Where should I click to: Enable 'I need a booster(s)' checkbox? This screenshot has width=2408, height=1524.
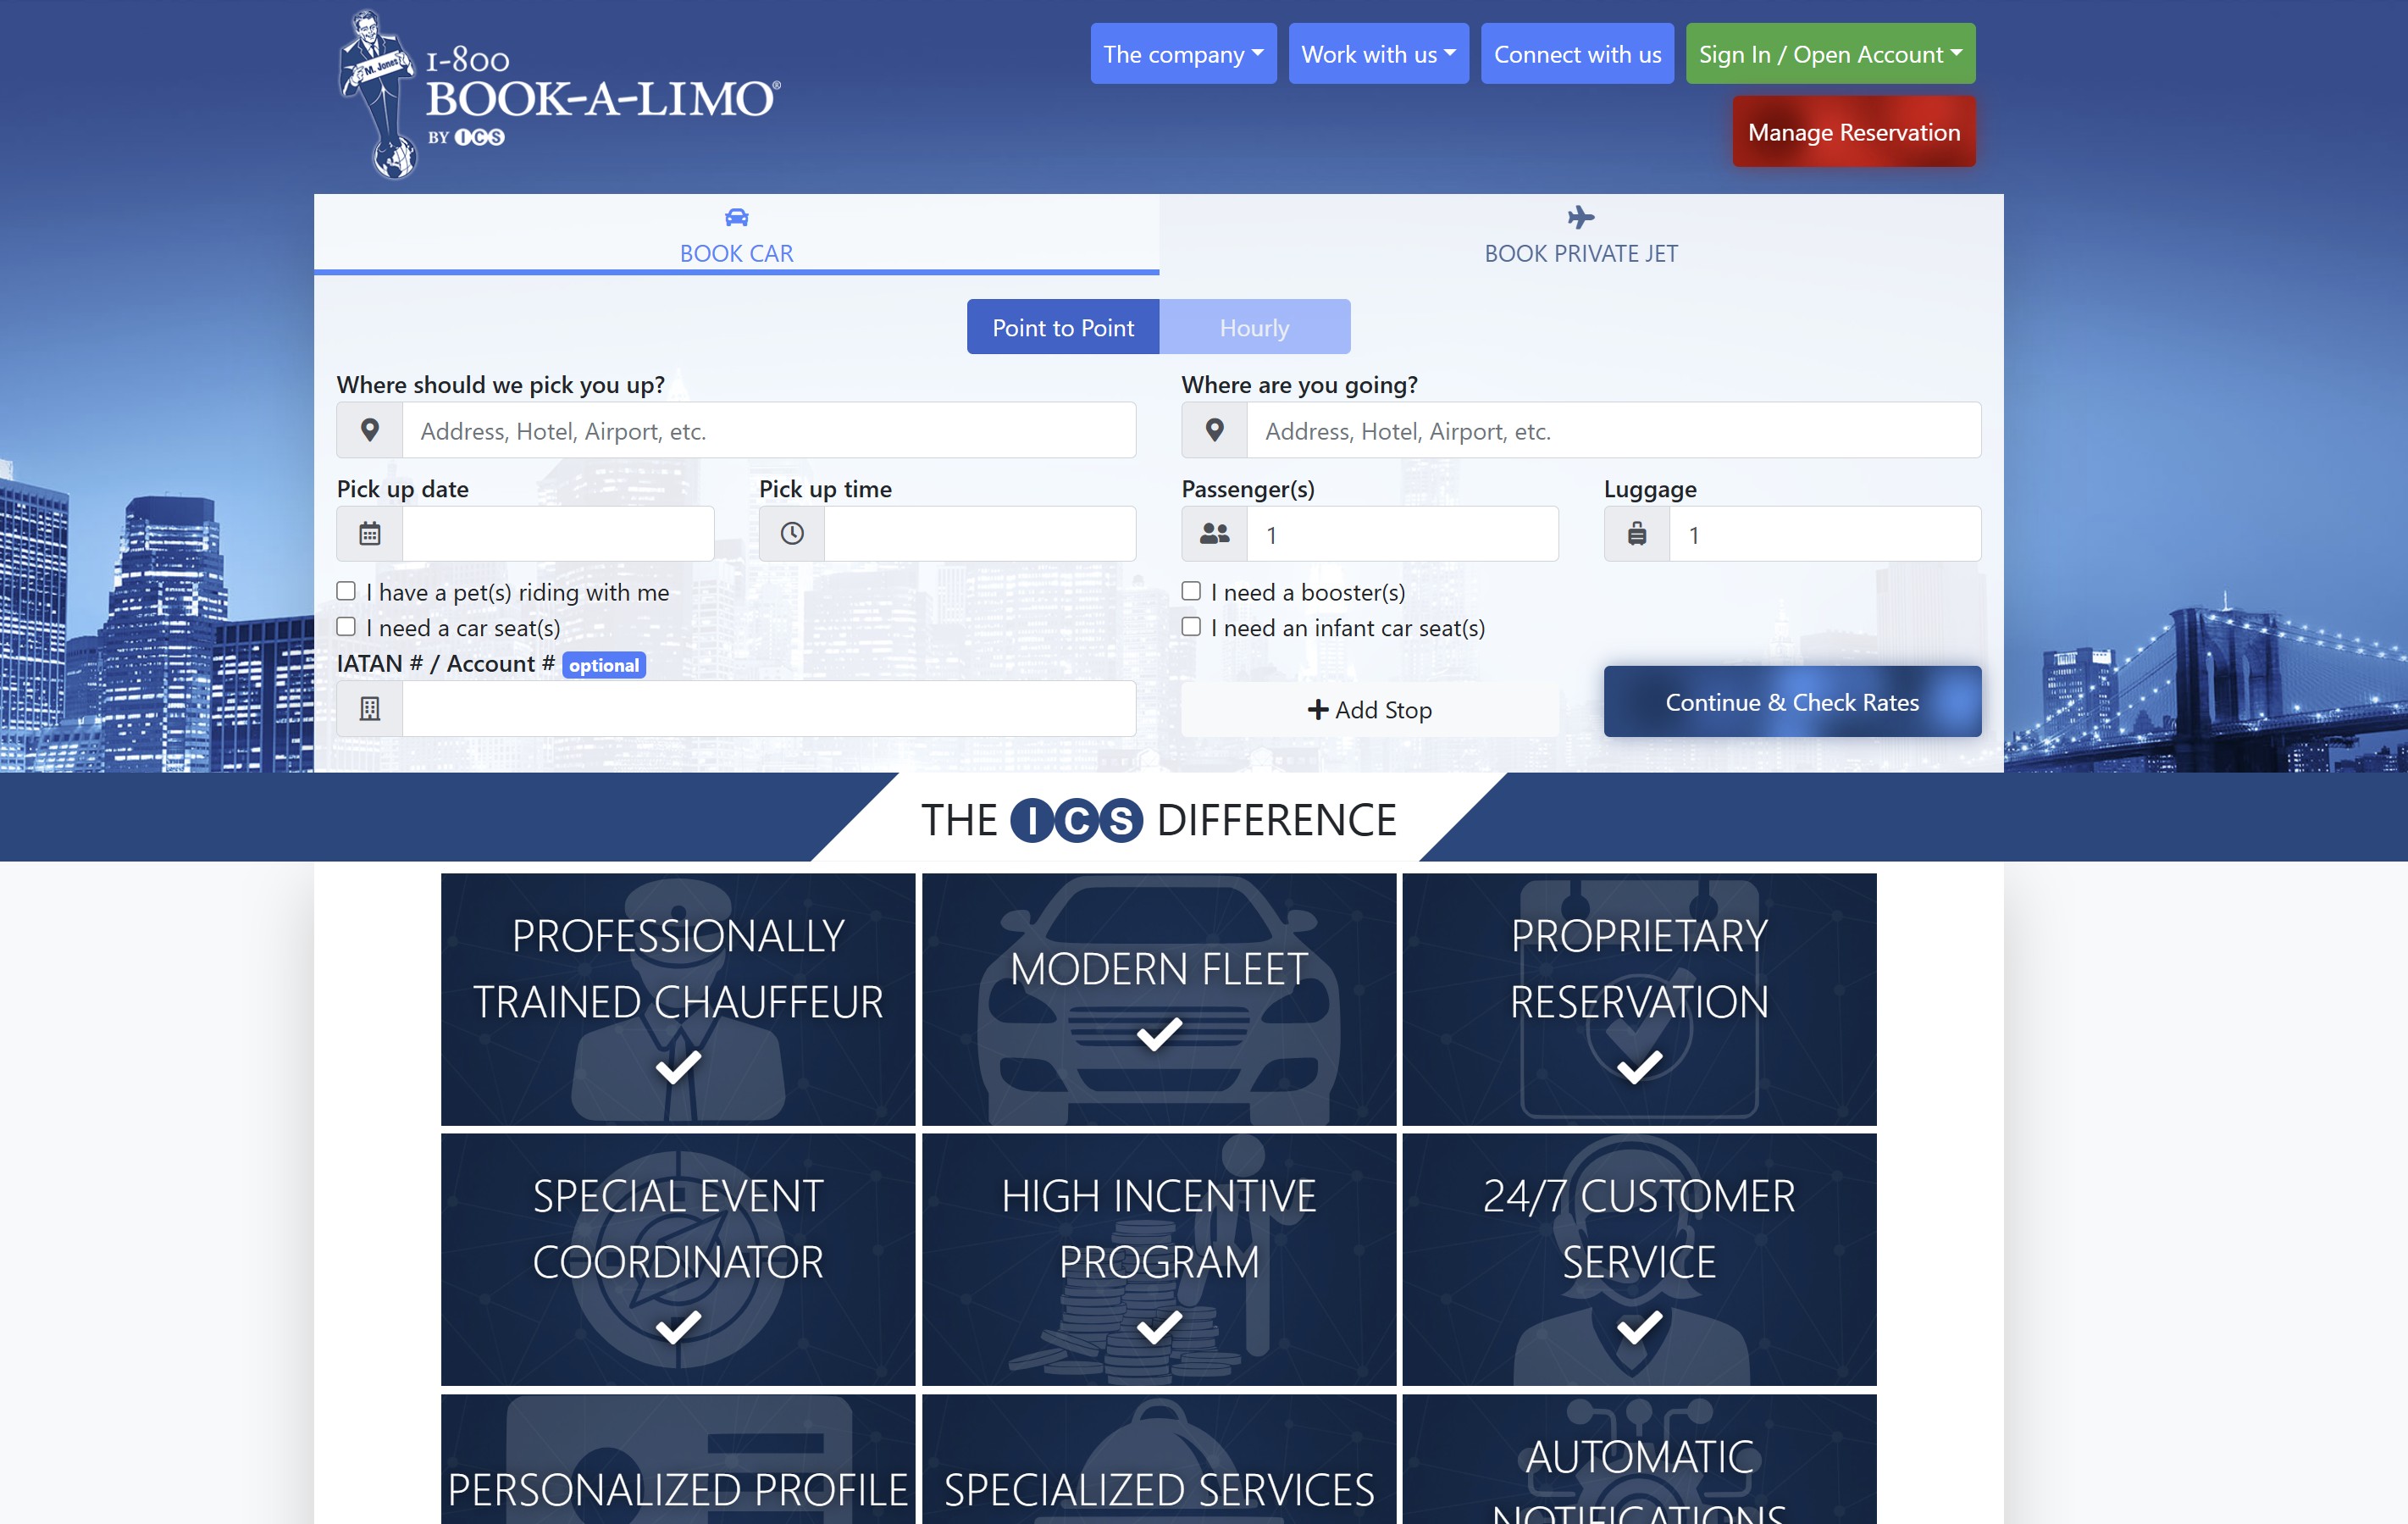[x=1191, y=591]
